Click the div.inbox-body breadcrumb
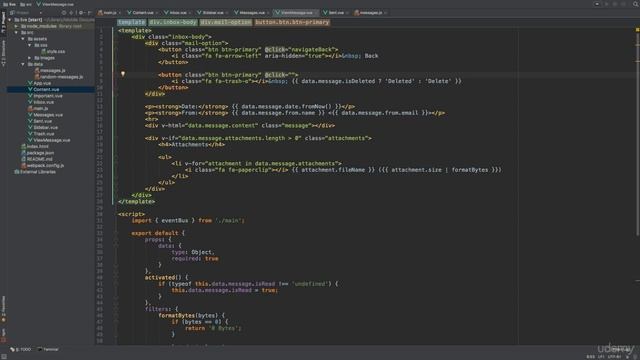The width and height of the screenshot is (640, 360). coord(173,22)
